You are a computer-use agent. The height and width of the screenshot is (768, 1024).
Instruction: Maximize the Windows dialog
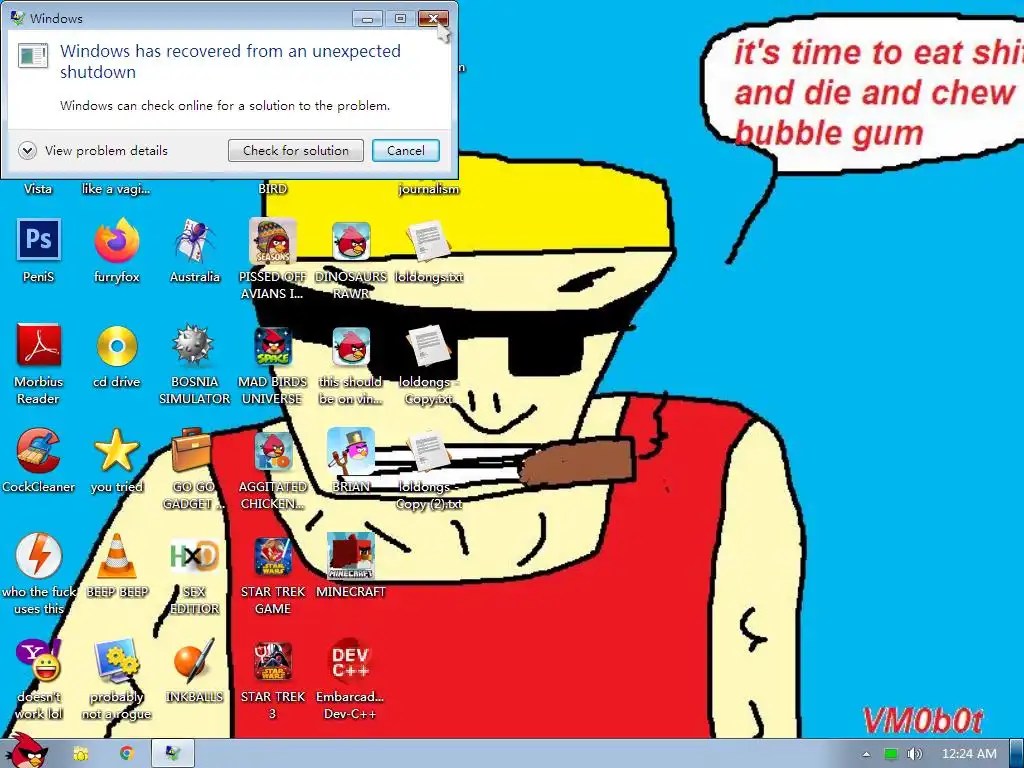click(x=400, y=18)
